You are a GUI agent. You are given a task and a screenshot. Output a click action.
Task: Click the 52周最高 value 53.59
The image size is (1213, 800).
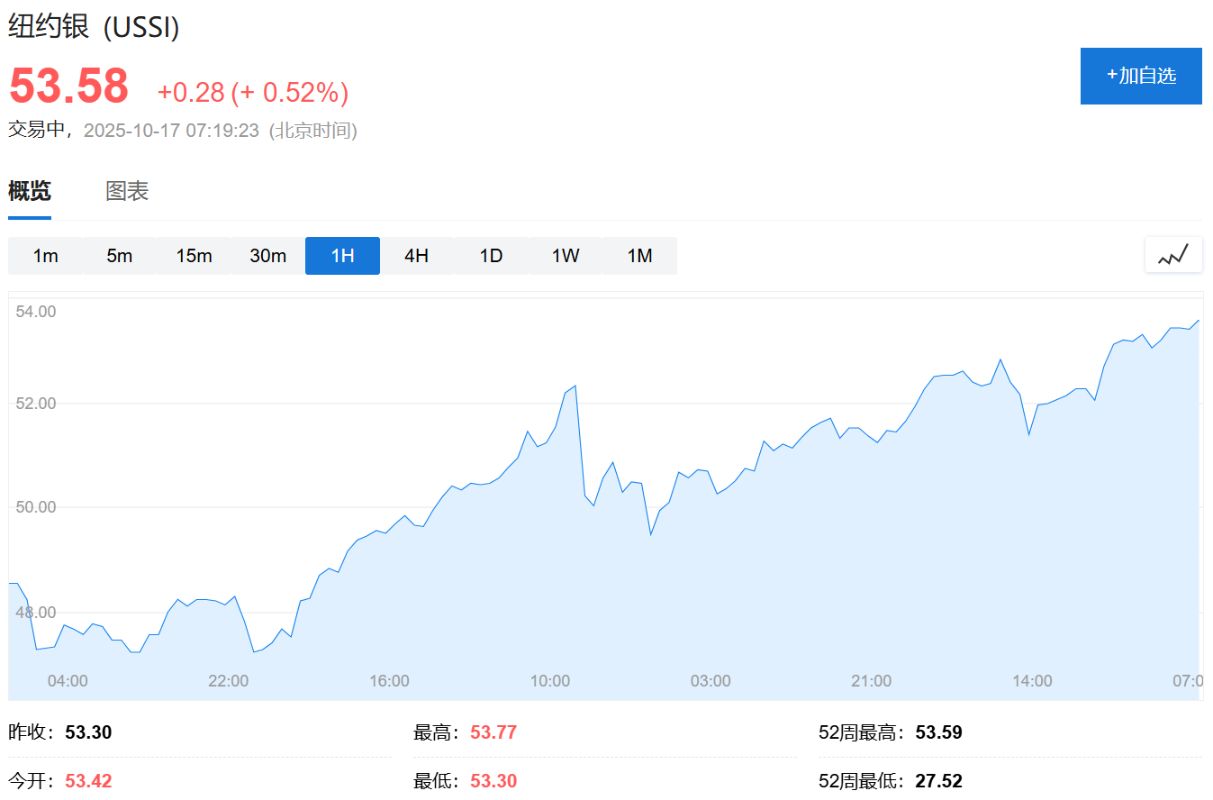[938, 733]
